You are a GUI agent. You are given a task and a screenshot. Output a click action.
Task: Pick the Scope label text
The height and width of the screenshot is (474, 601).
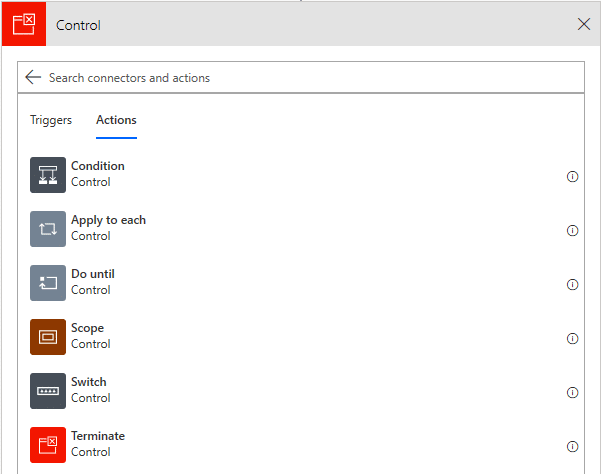[x=87, y=328]
